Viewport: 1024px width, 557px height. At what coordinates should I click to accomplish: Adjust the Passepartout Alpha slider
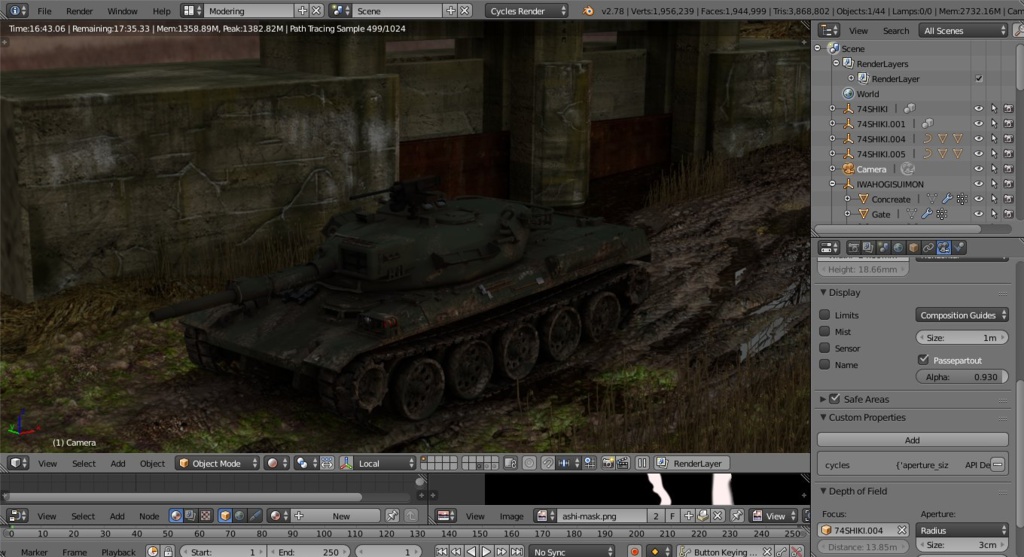click(x=962, y=377)
